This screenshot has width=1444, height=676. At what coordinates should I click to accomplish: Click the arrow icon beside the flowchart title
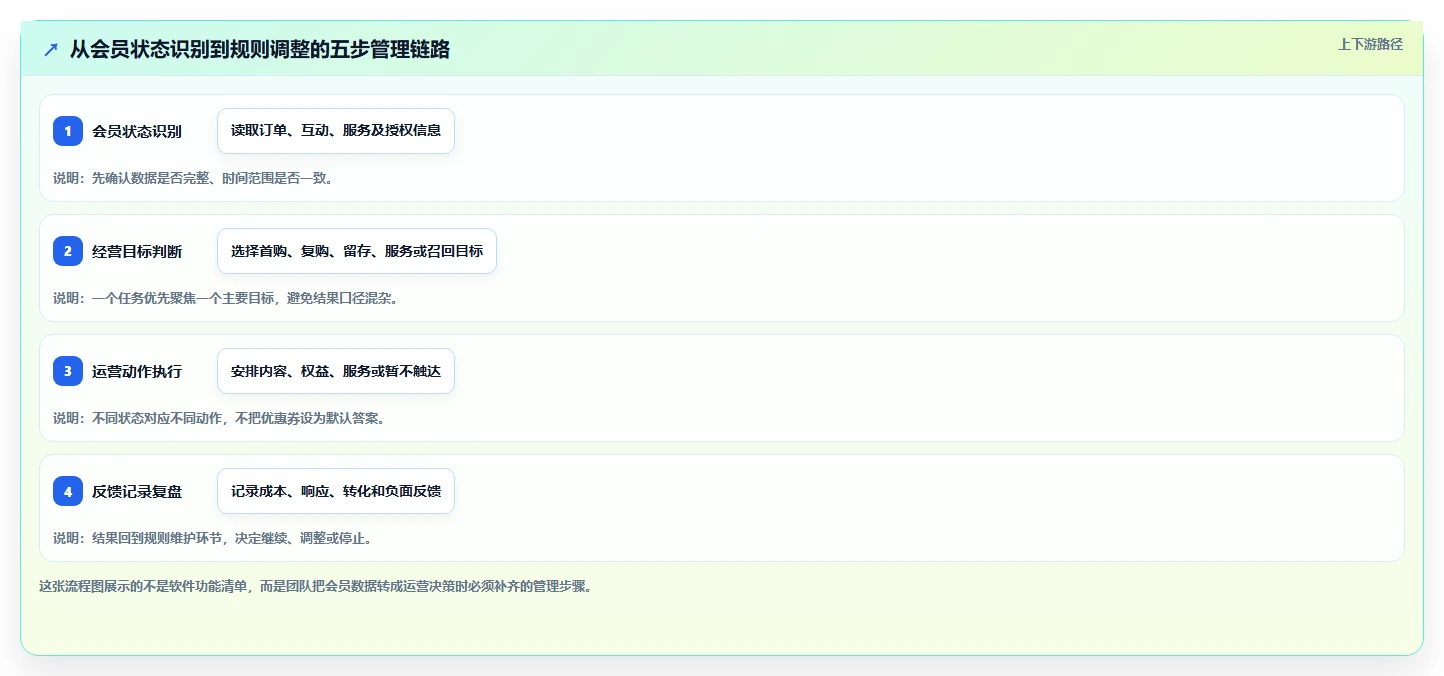(51, 49)
